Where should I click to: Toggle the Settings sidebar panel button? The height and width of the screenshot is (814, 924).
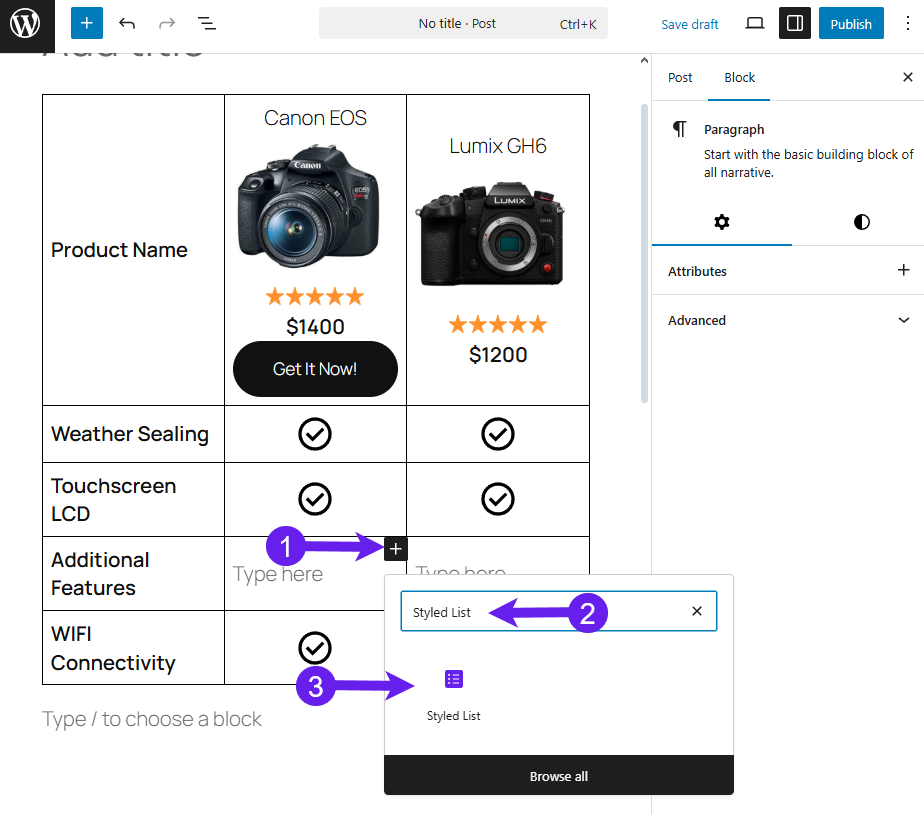795,23
